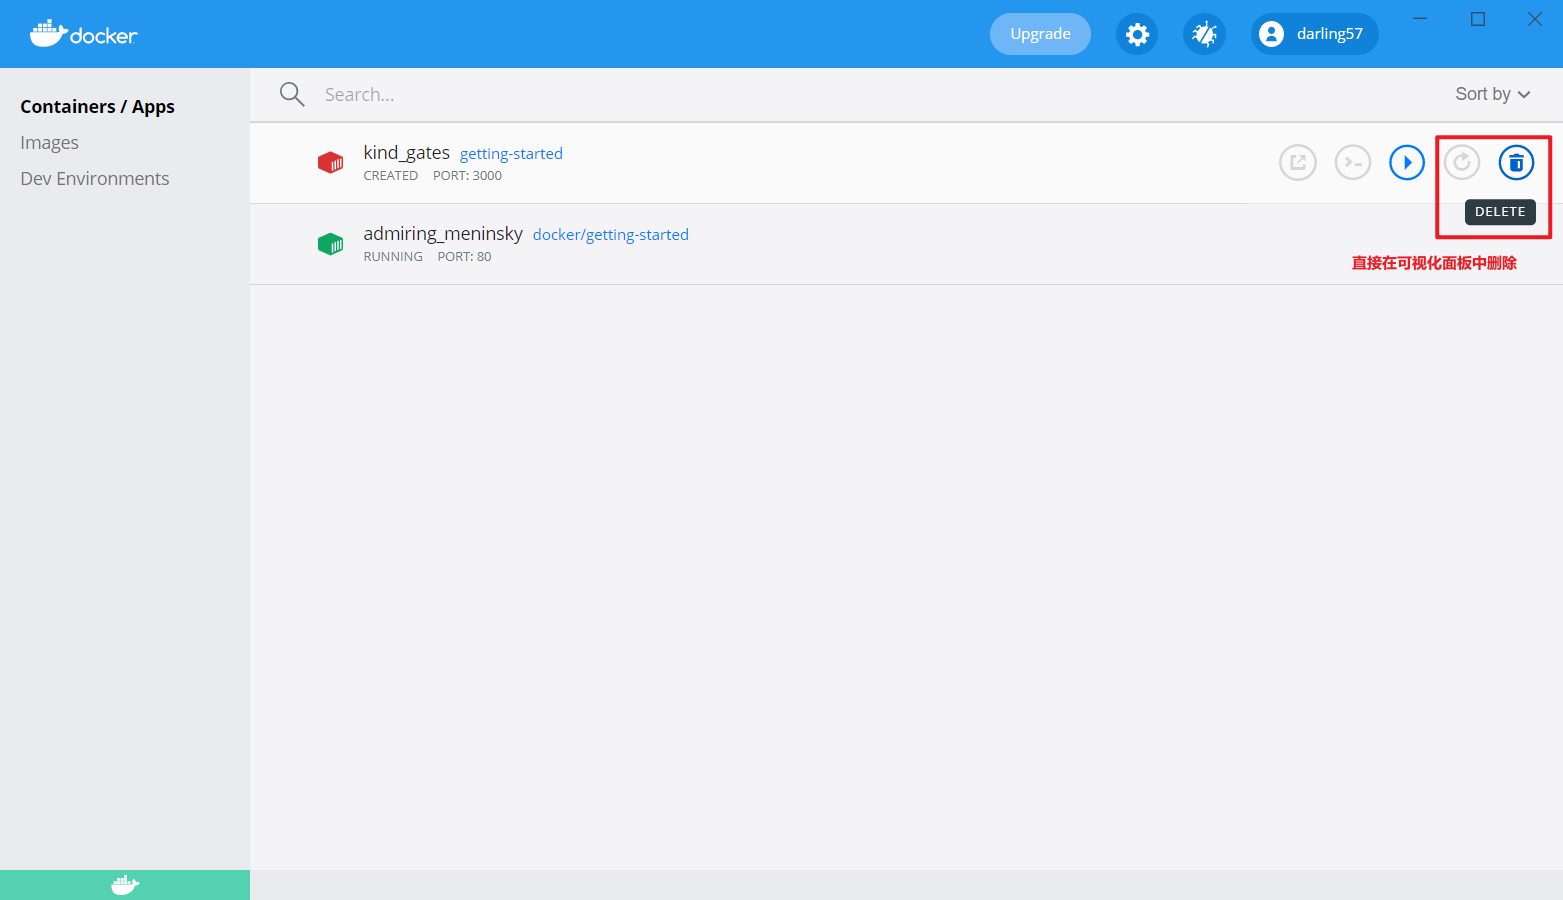
Task: Click green container icon of admiring_meninsky
Action: pos(330,243)
